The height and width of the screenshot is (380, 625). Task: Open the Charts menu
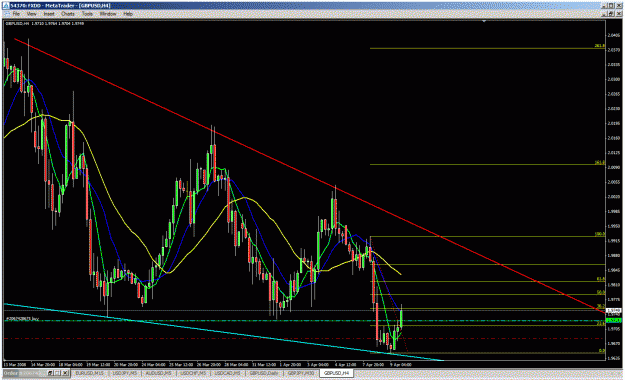tap(68, 14)
